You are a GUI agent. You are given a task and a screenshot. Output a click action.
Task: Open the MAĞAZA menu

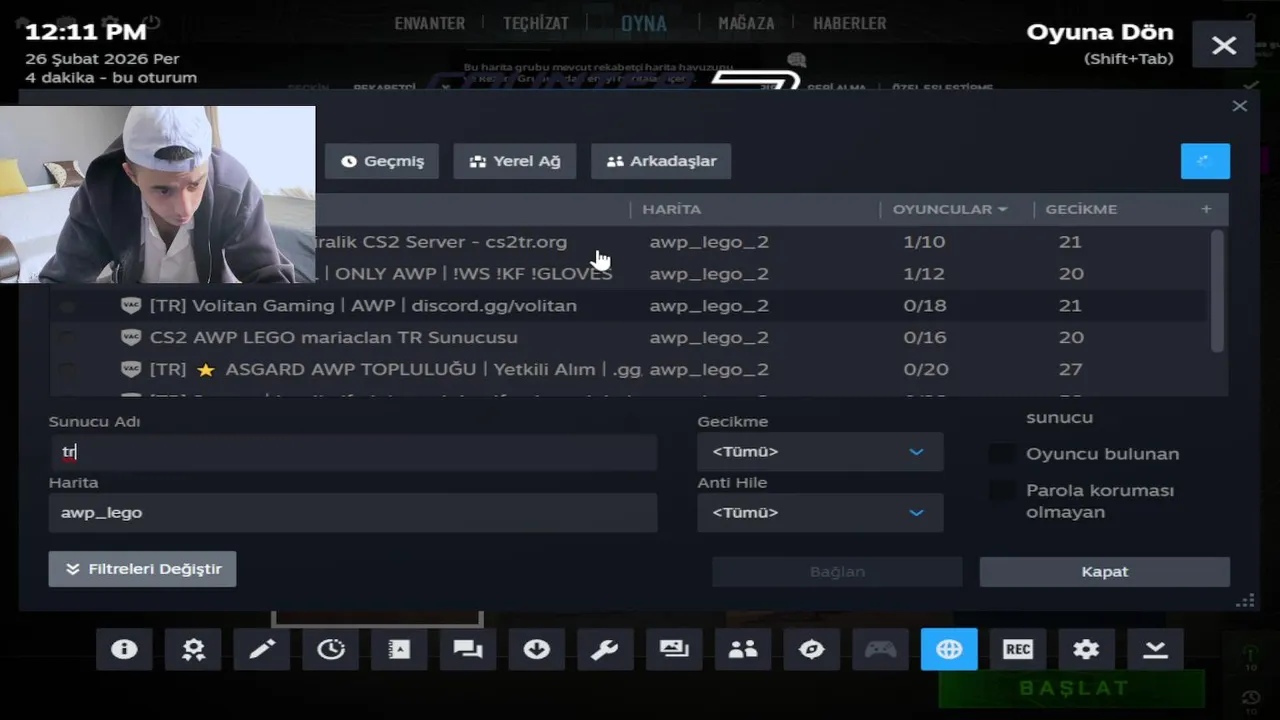(746, 23)
